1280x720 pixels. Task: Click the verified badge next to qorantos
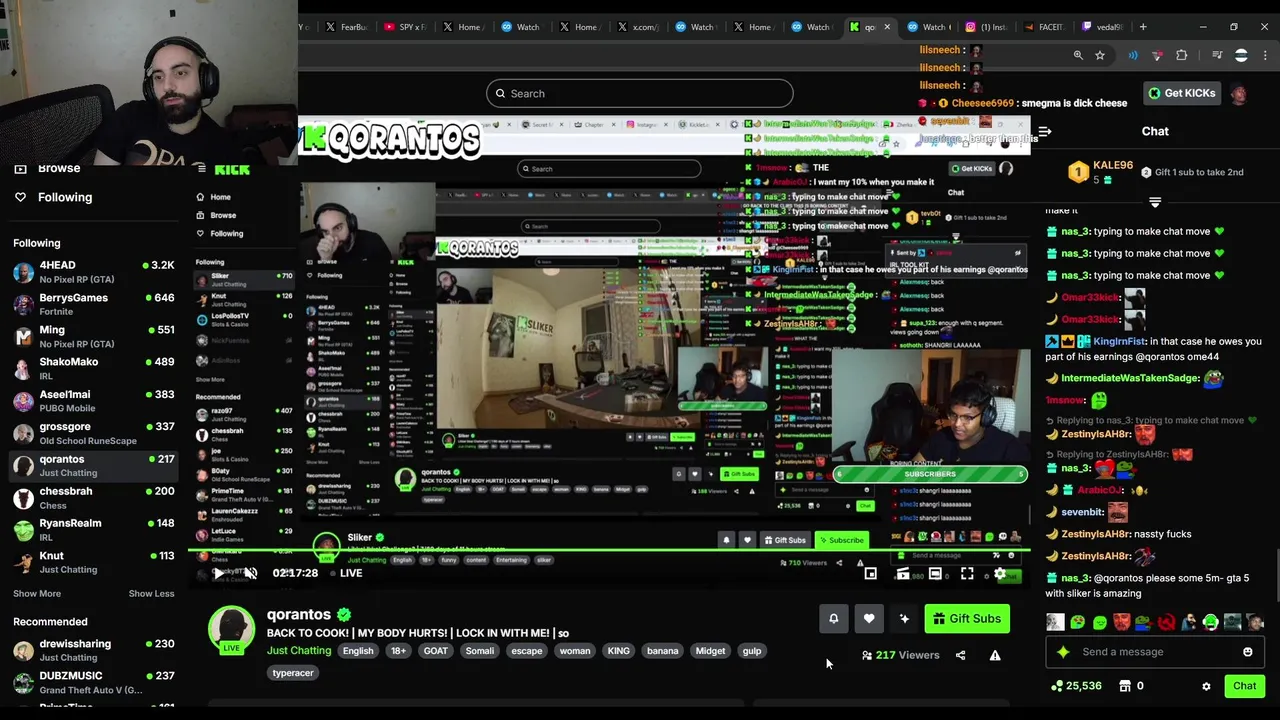coord(344,615)
